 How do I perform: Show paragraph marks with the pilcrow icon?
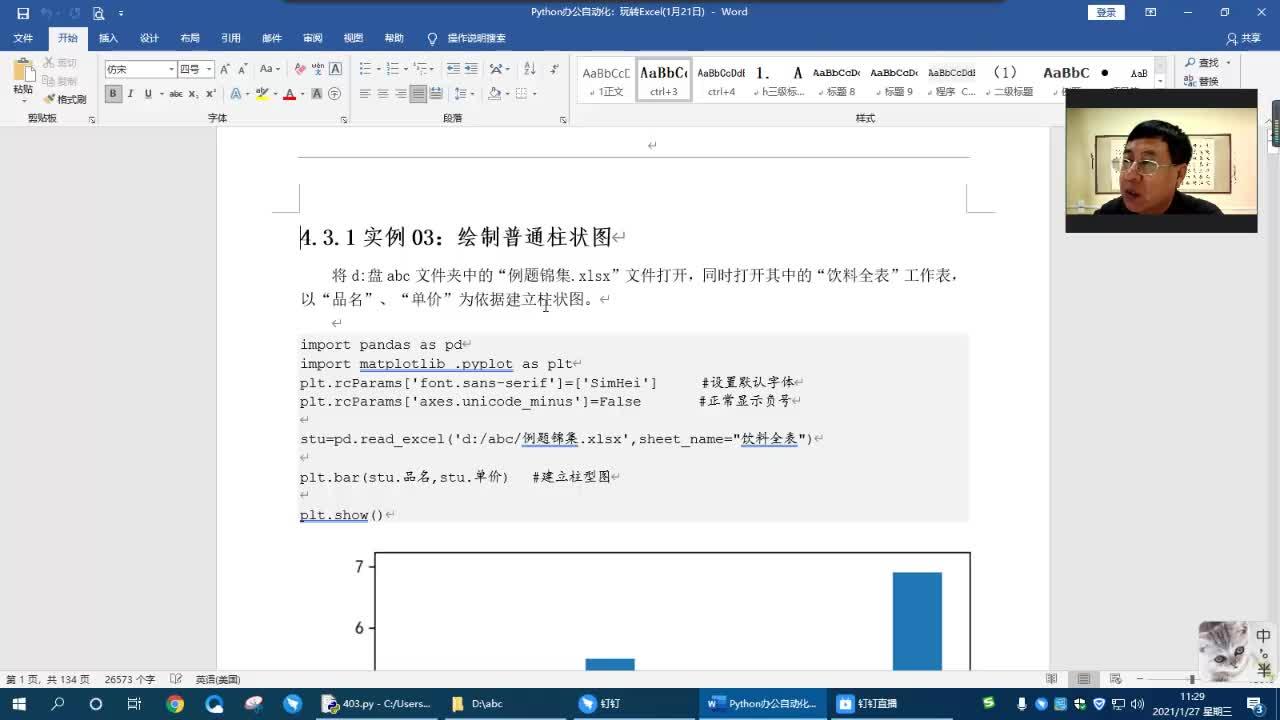click(x=553, y=69)
